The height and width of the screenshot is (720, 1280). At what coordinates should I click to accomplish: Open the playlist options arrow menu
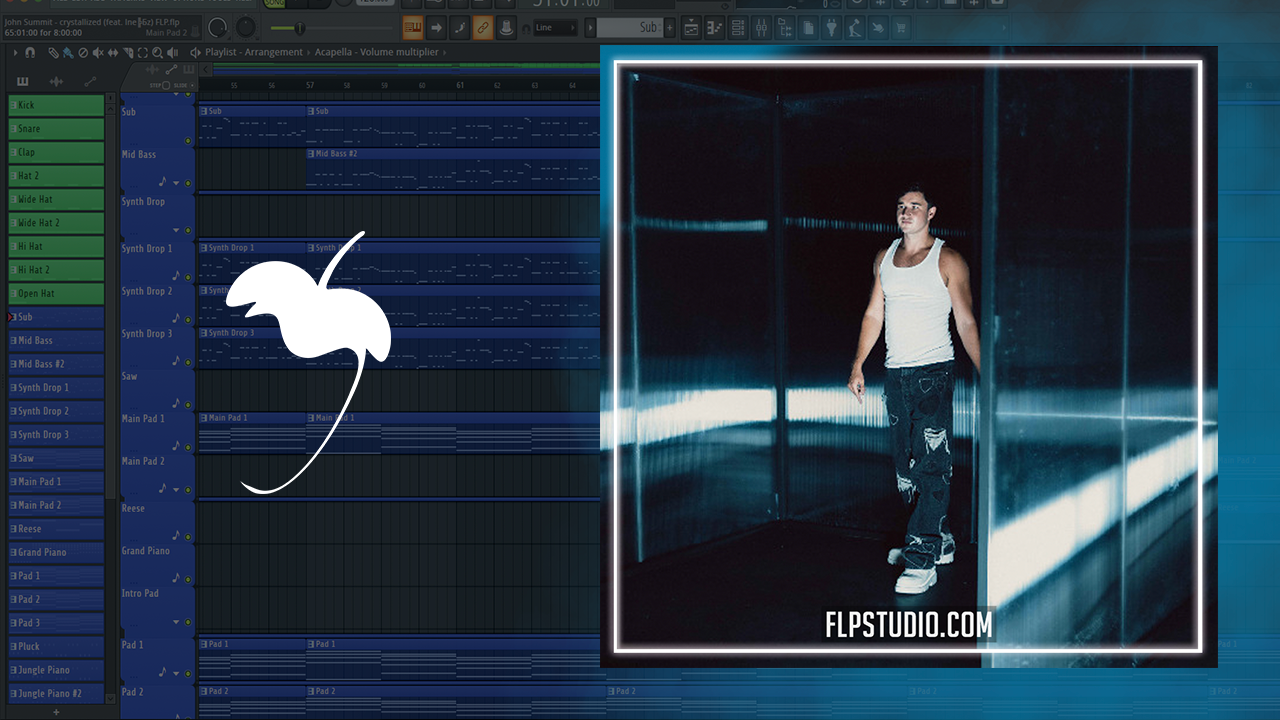coord(13,52)
